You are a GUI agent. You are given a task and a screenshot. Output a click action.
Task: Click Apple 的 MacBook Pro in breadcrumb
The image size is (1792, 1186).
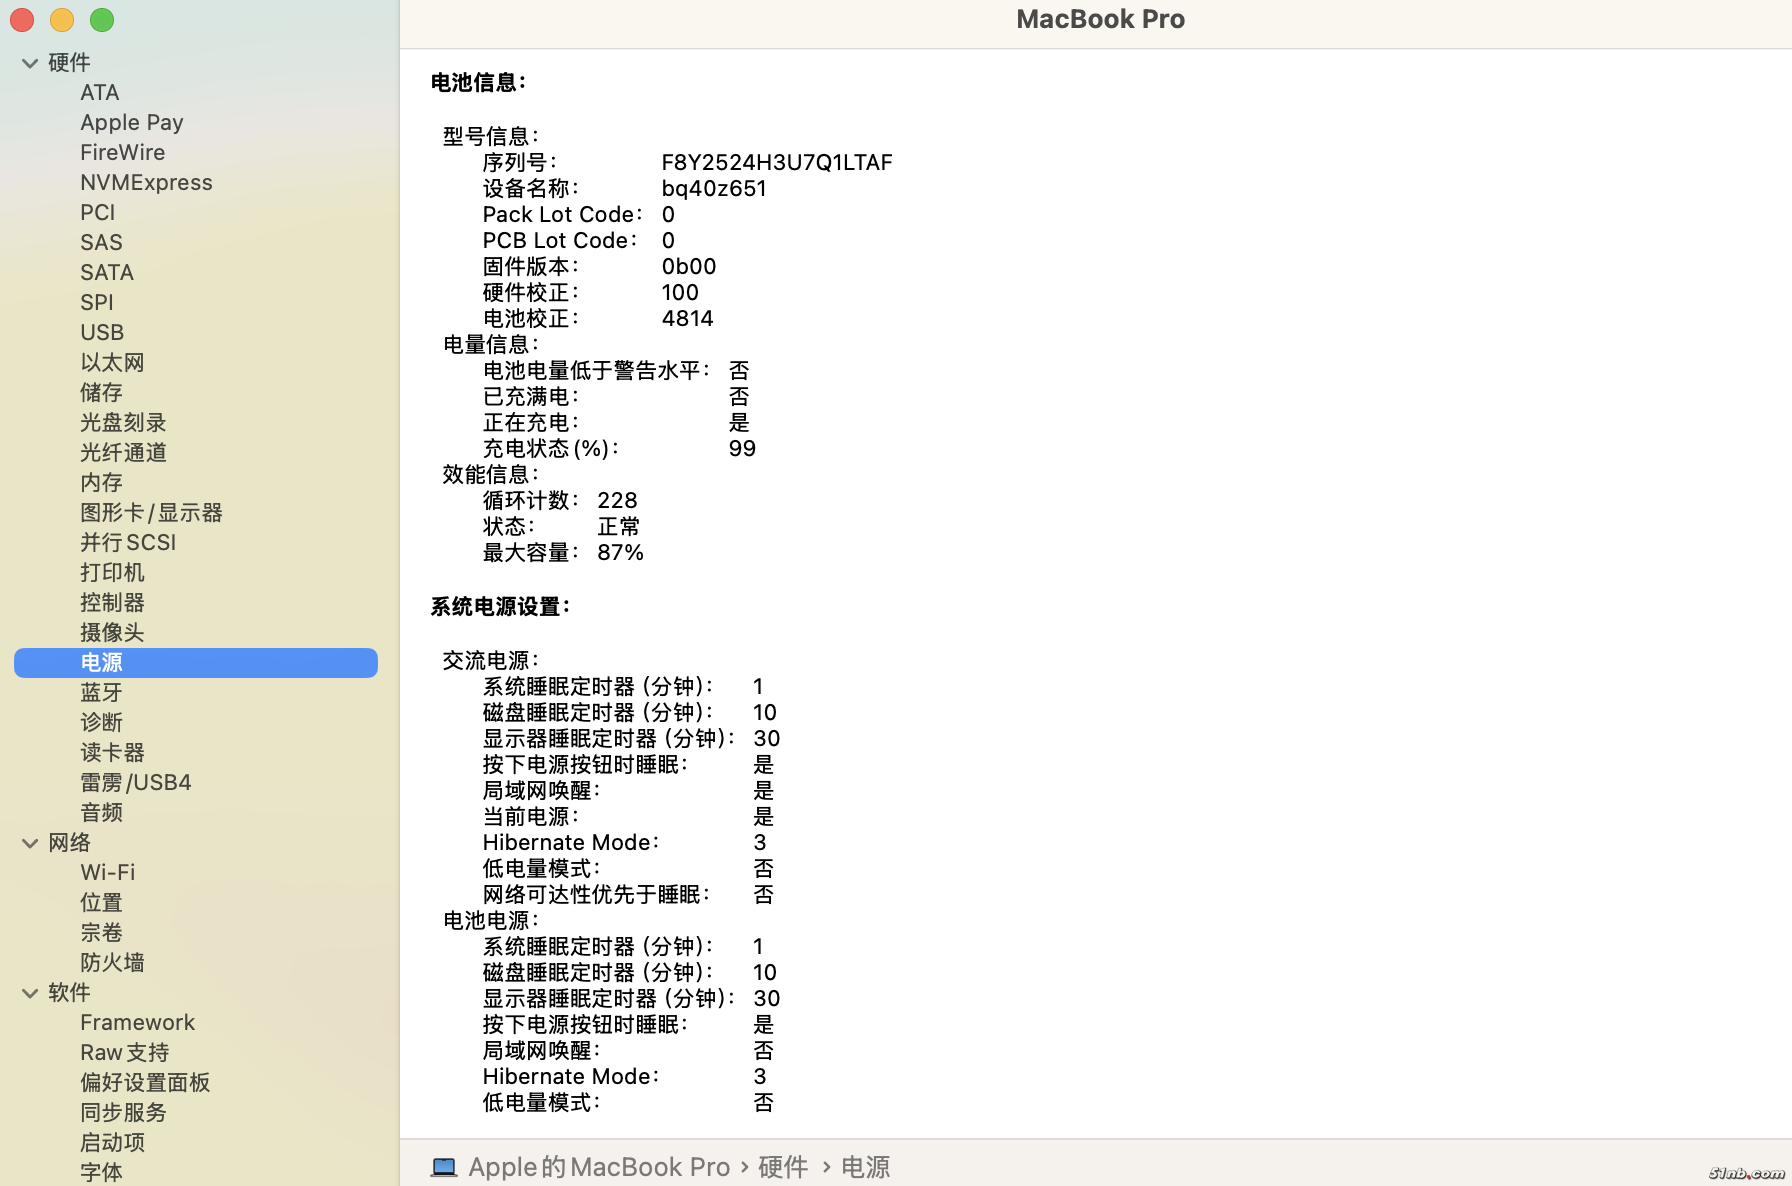coord(598,1166)
